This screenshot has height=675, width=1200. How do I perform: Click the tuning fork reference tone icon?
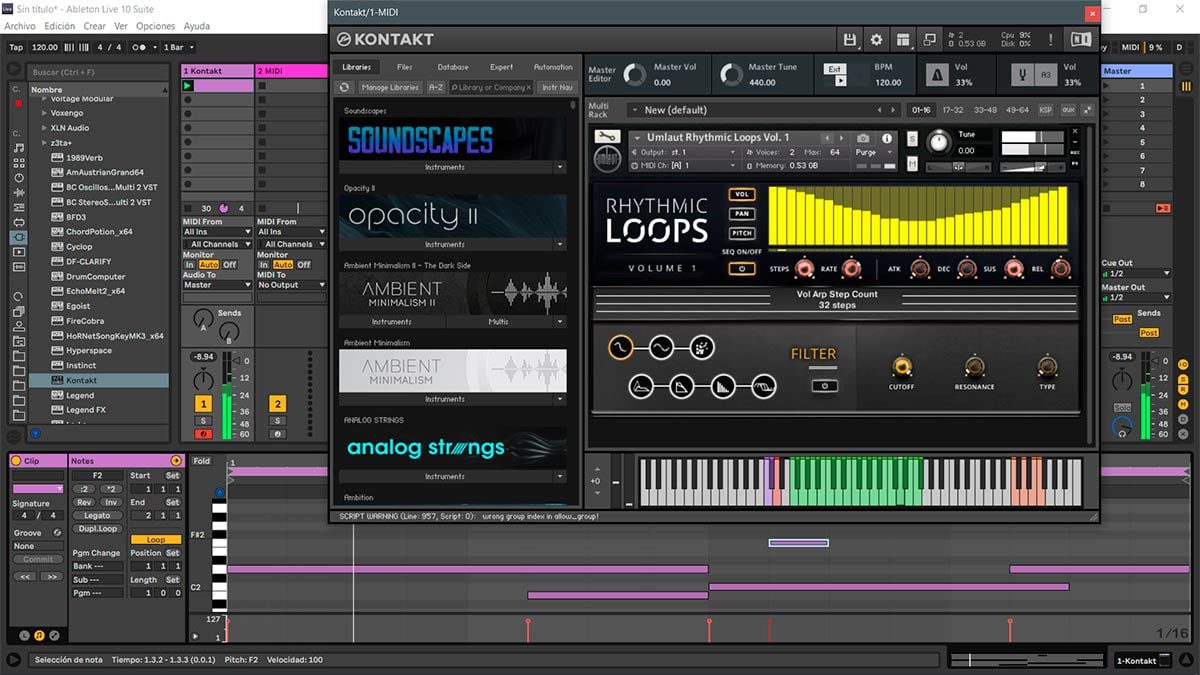[1022, 75]
